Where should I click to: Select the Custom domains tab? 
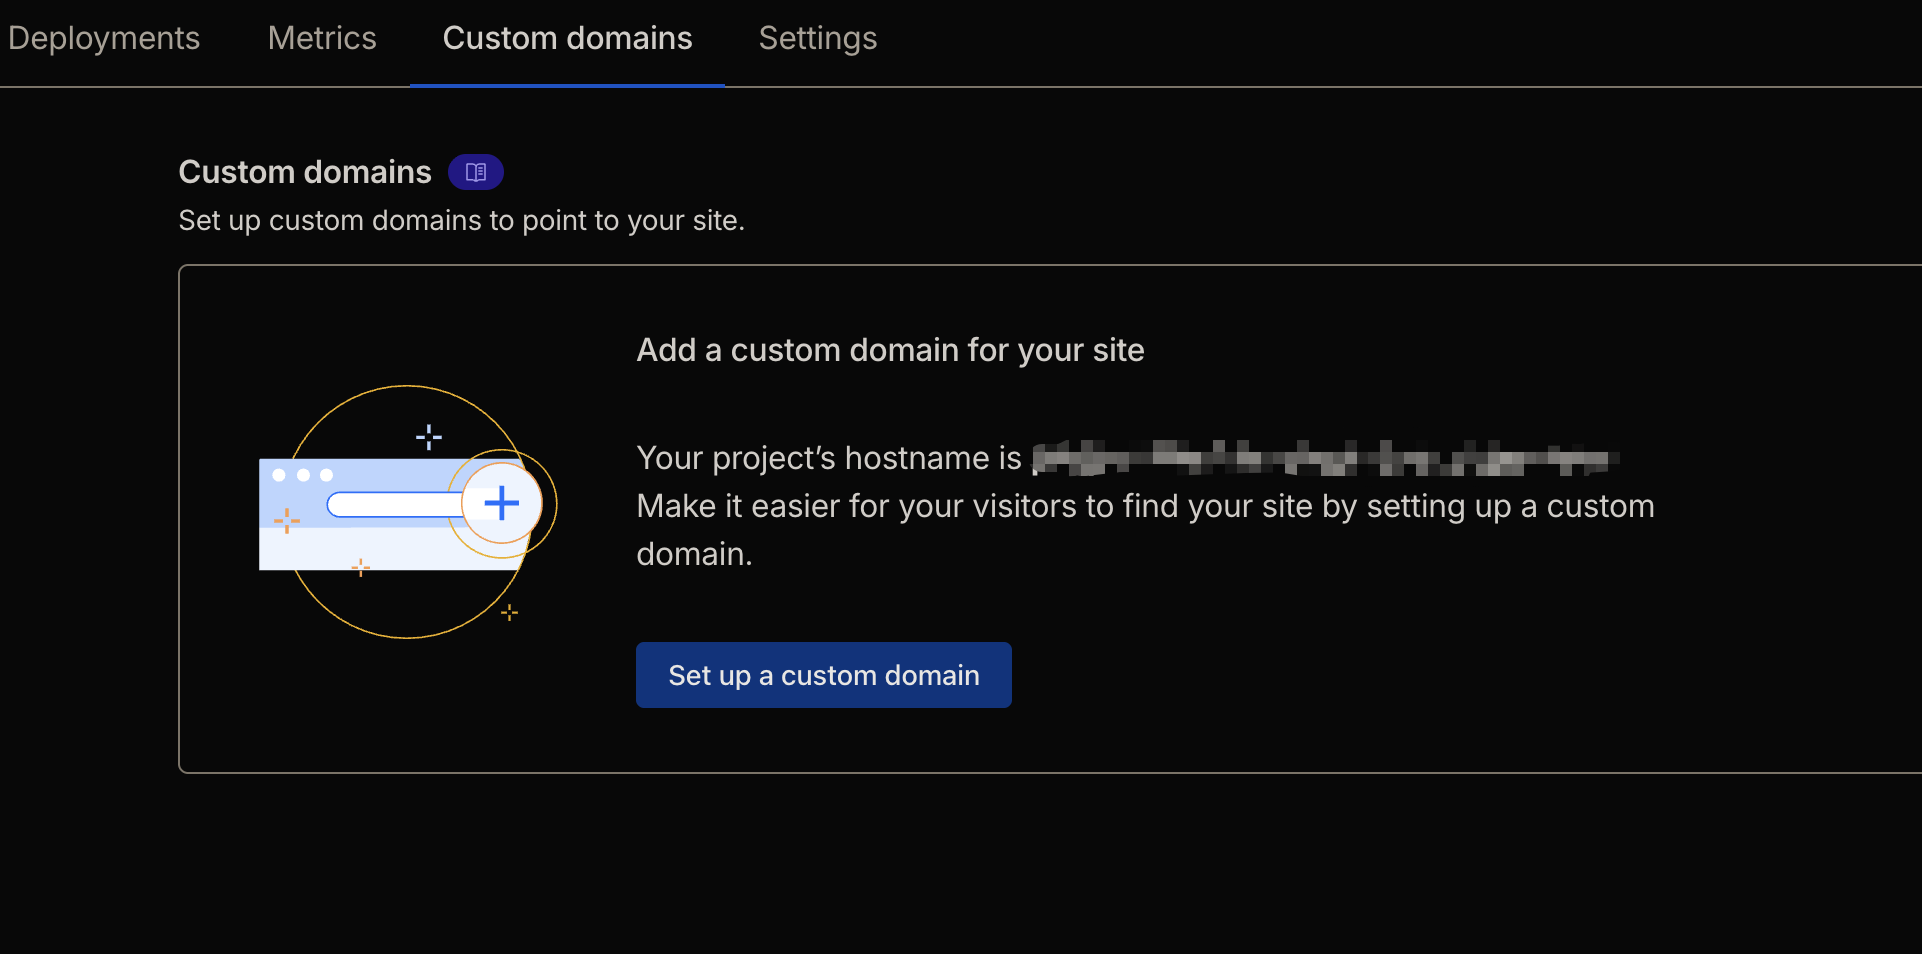click(567, 38)
